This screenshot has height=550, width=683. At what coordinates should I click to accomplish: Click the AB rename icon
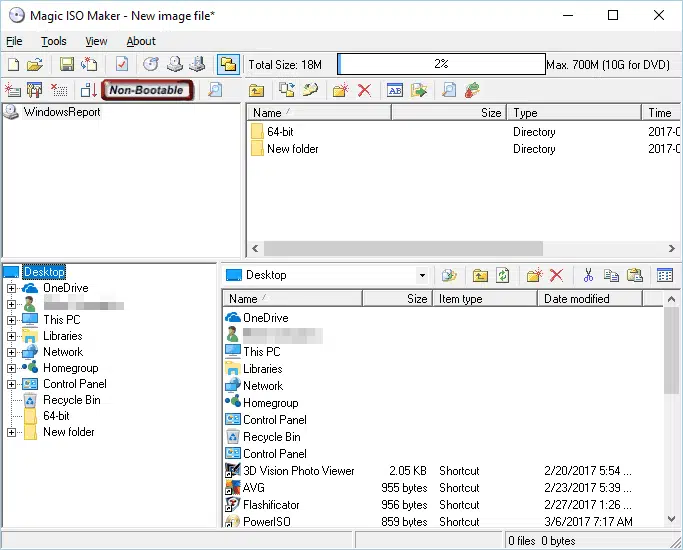pyautogui.click(x=395, y=91)
